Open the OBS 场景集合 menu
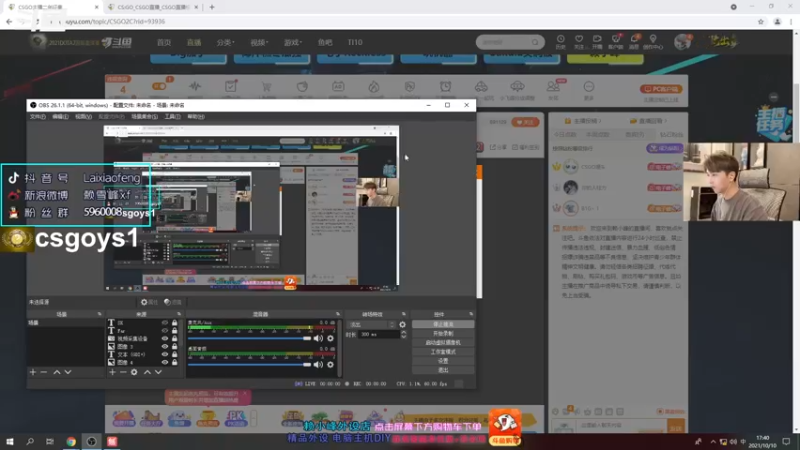 [144, 117]
